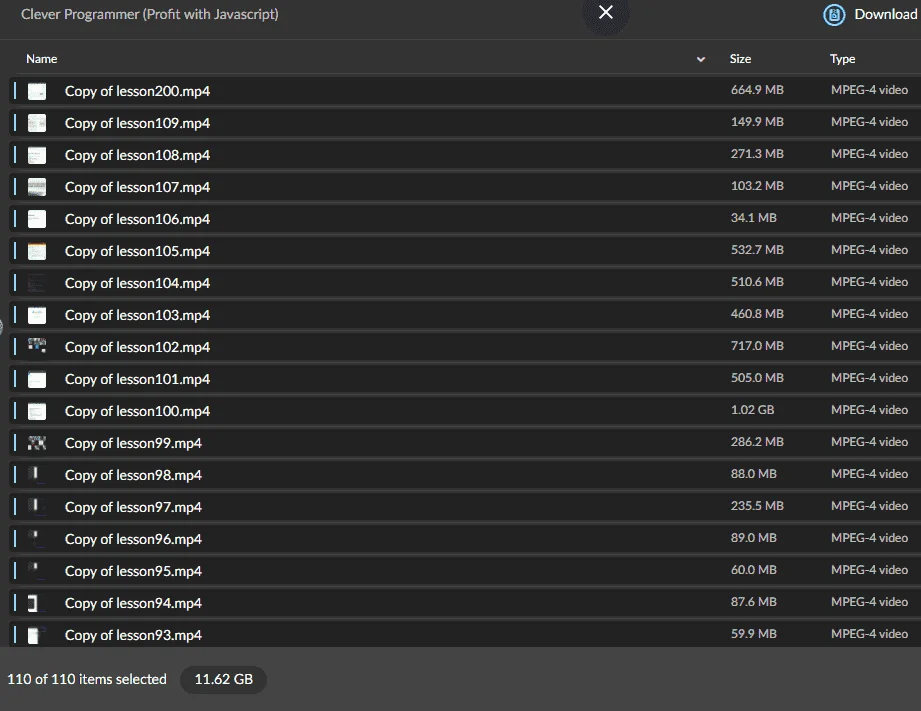Sort files by Name column header
The width and height of the screenshot is (921, 711).
click(x=42, y=59)
